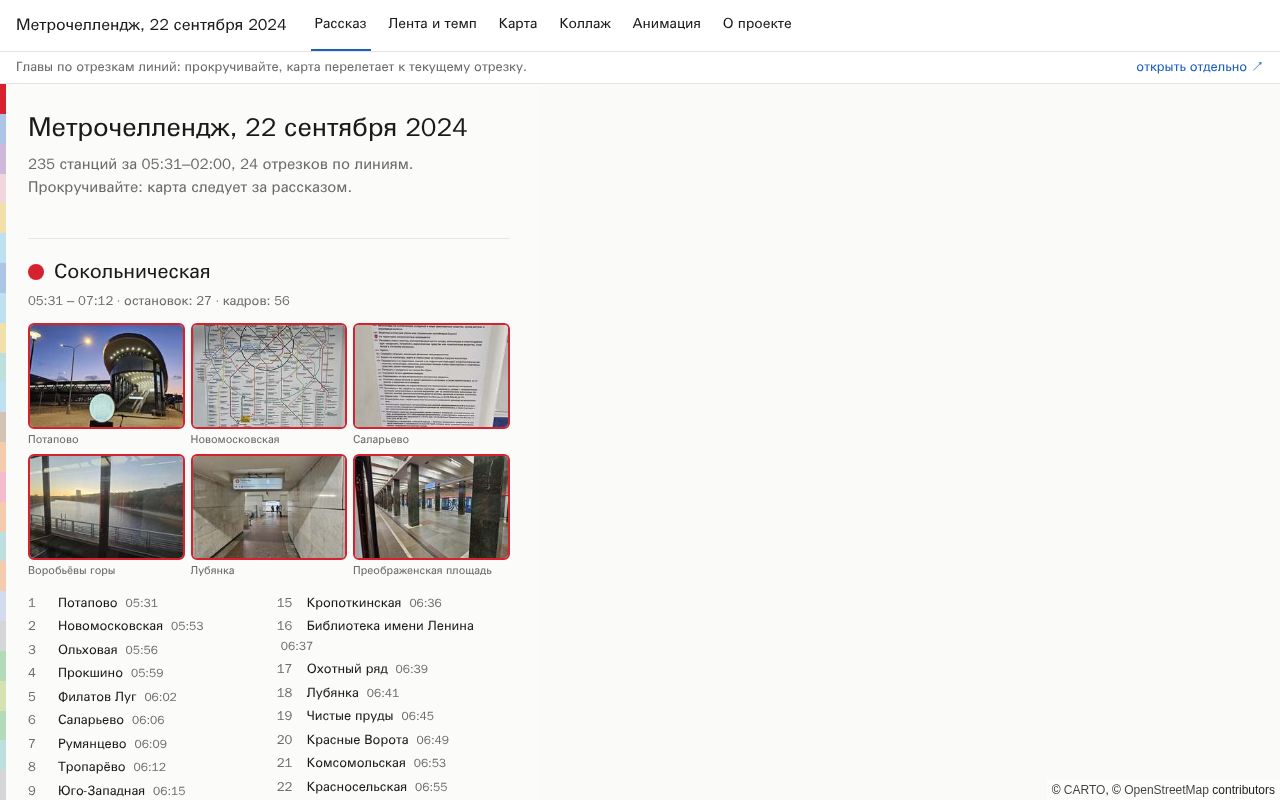This screenshot has width=1280, height=800.
Task: Open the Потапово photo thumbnail
Action: pos(106,376)
